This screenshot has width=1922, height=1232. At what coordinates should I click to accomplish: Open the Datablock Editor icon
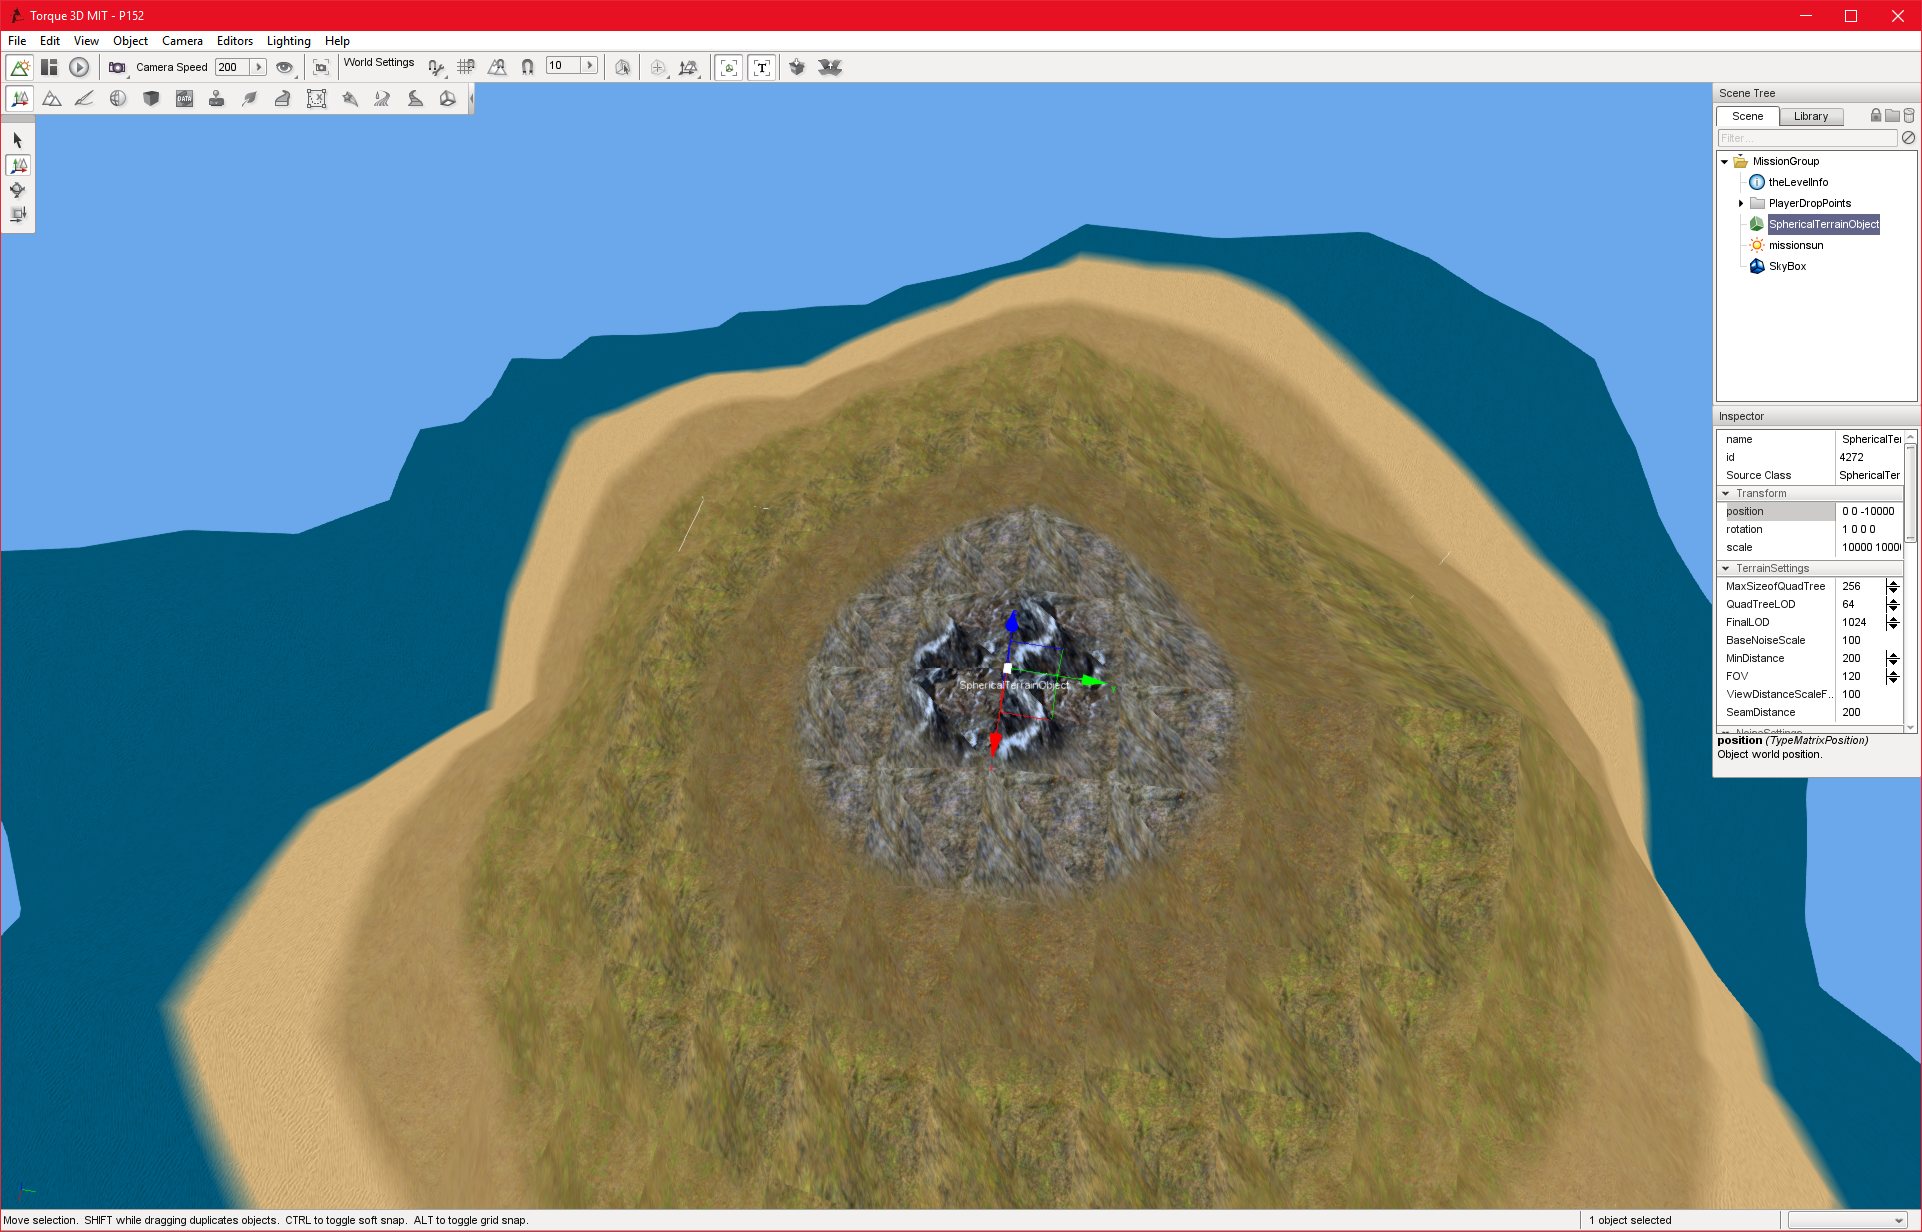[184, 98]
